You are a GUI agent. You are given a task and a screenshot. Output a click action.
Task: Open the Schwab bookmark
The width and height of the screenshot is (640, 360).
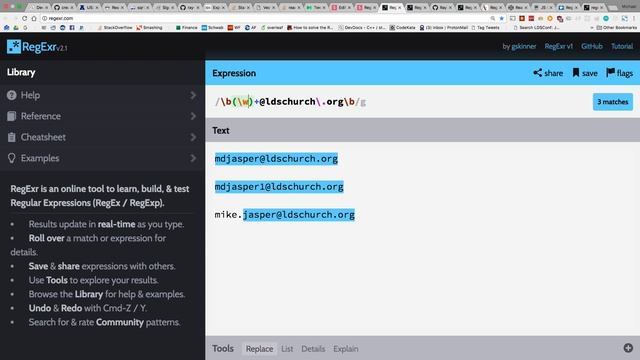[x=213, y=28]
